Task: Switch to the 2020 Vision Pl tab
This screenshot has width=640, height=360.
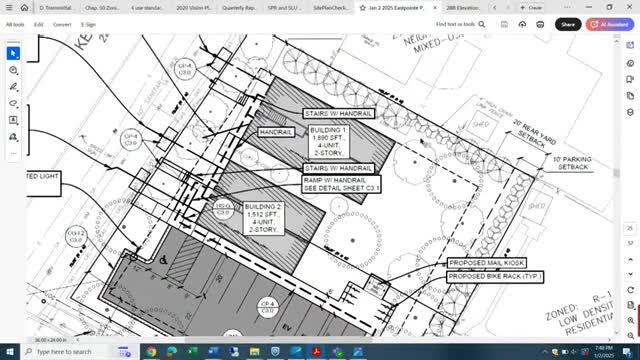Action: (194, 8)
